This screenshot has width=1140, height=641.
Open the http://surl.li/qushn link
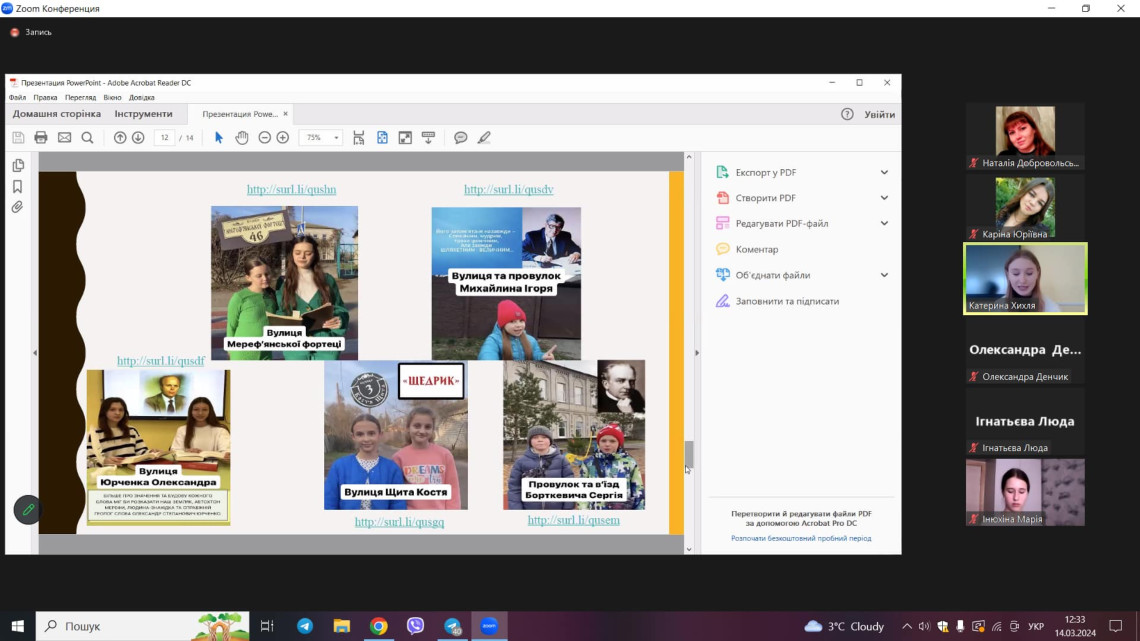click(292, 189)
